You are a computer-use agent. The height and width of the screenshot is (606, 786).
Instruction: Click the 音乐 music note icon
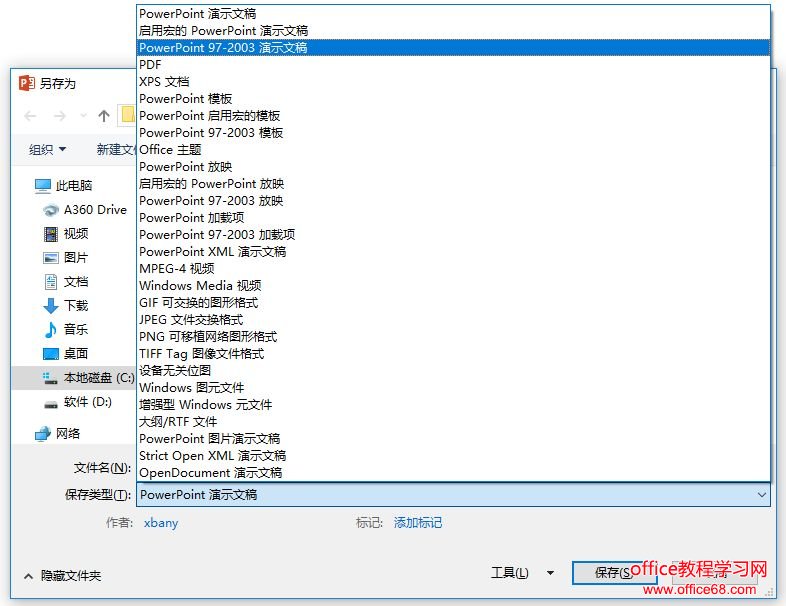point(51,330)
